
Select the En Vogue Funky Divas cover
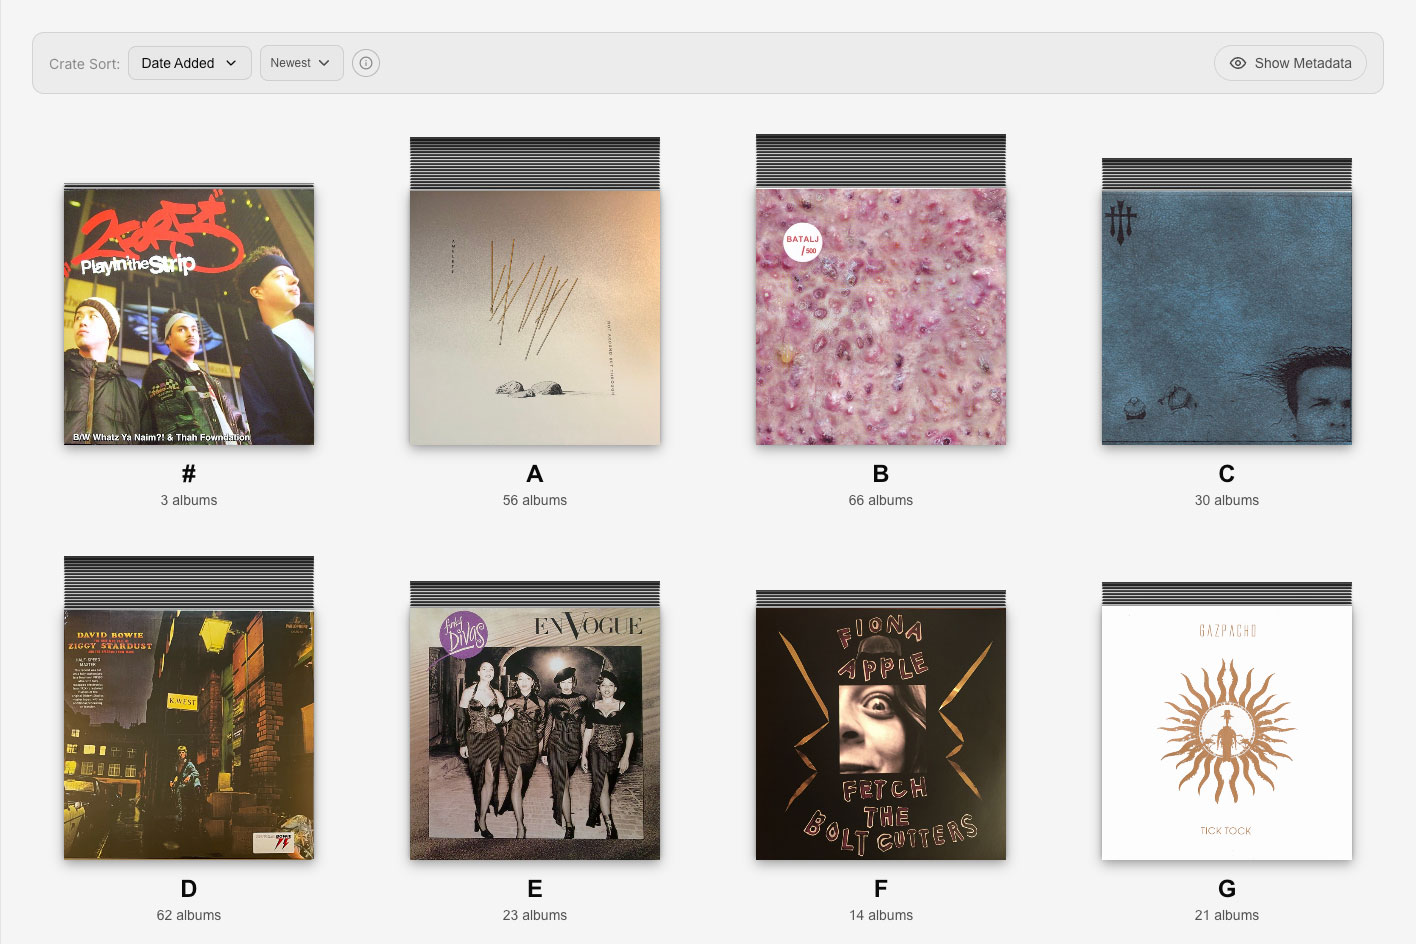[x=535, y=734]
